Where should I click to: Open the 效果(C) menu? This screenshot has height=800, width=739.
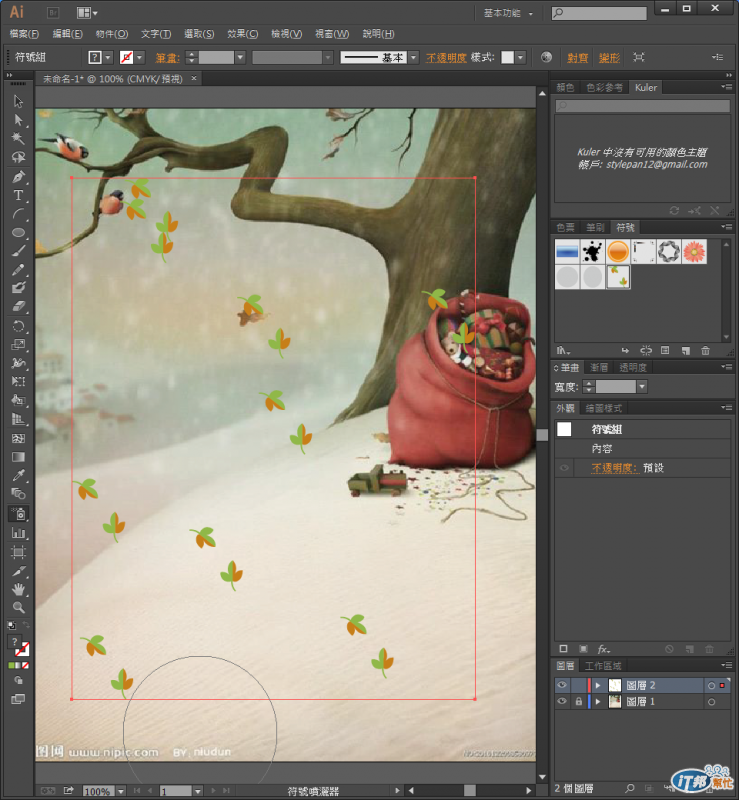(x=242, y=34)
